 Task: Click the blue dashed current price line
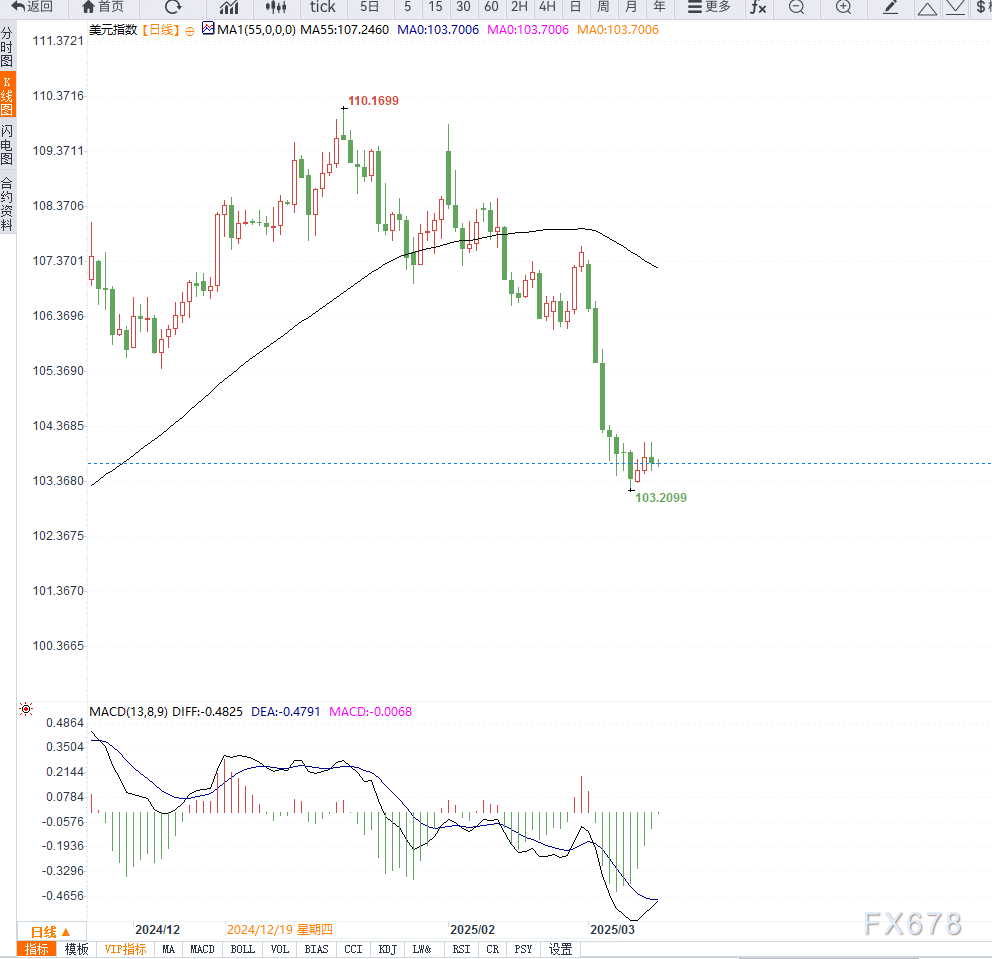click(539, 464)
